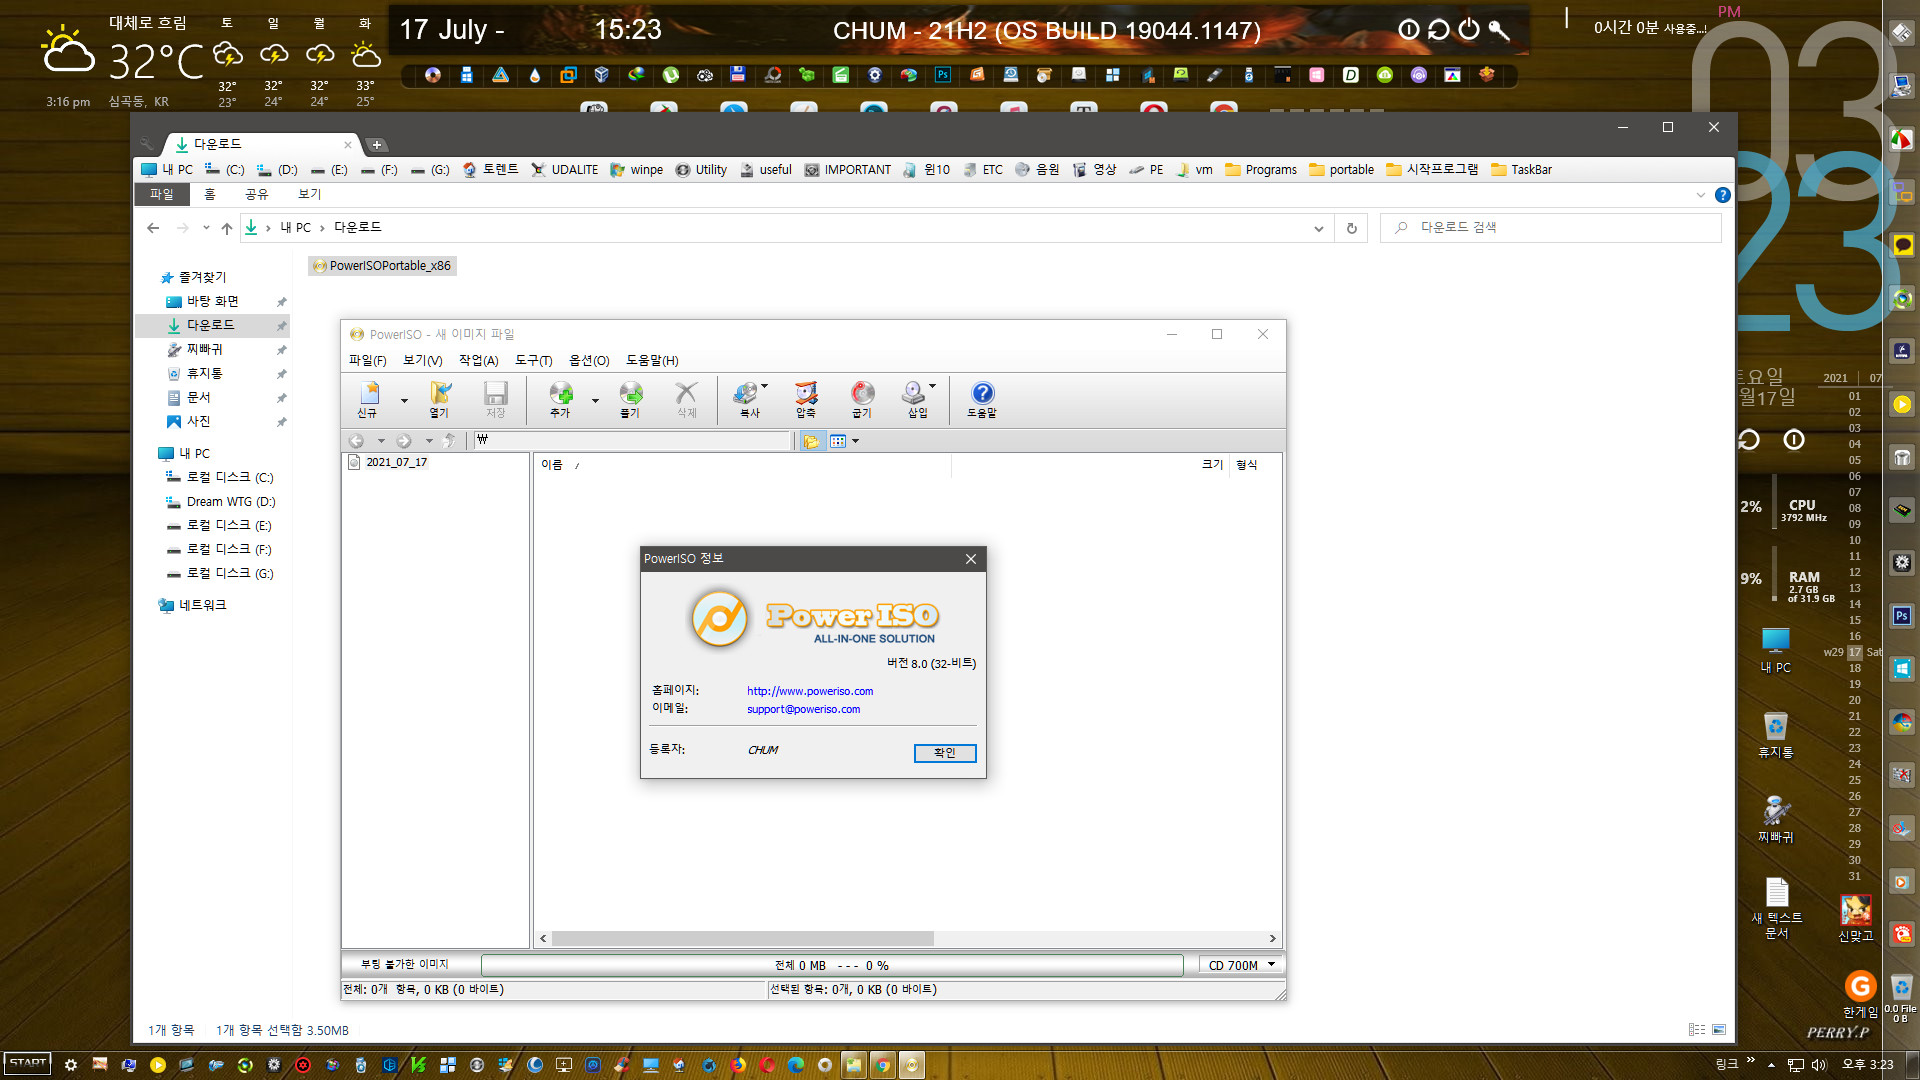This screenshot has height=1080, width=1920.
Task: Expand the dropdown arrow beside 신규 button
Action: click(404, 401)
